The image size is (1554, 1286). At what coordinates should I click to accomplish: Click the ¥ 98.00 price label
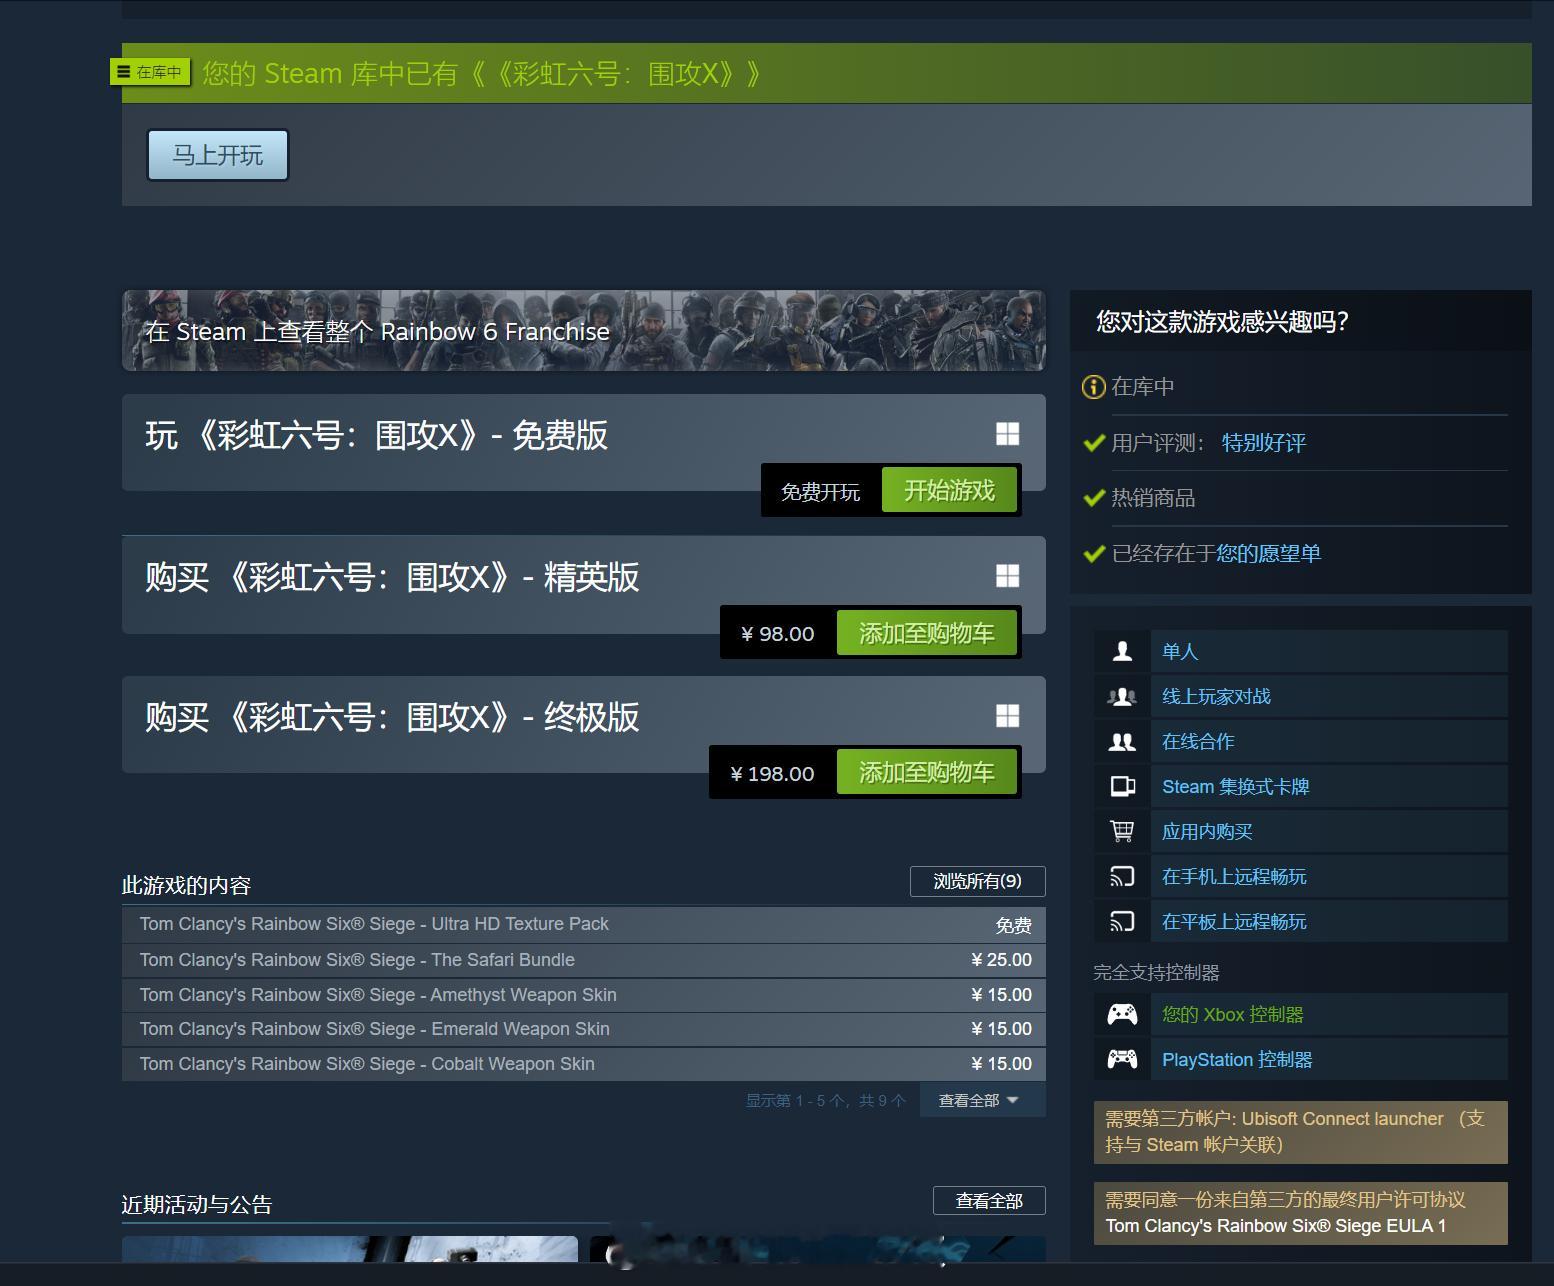tap(777, 634)
